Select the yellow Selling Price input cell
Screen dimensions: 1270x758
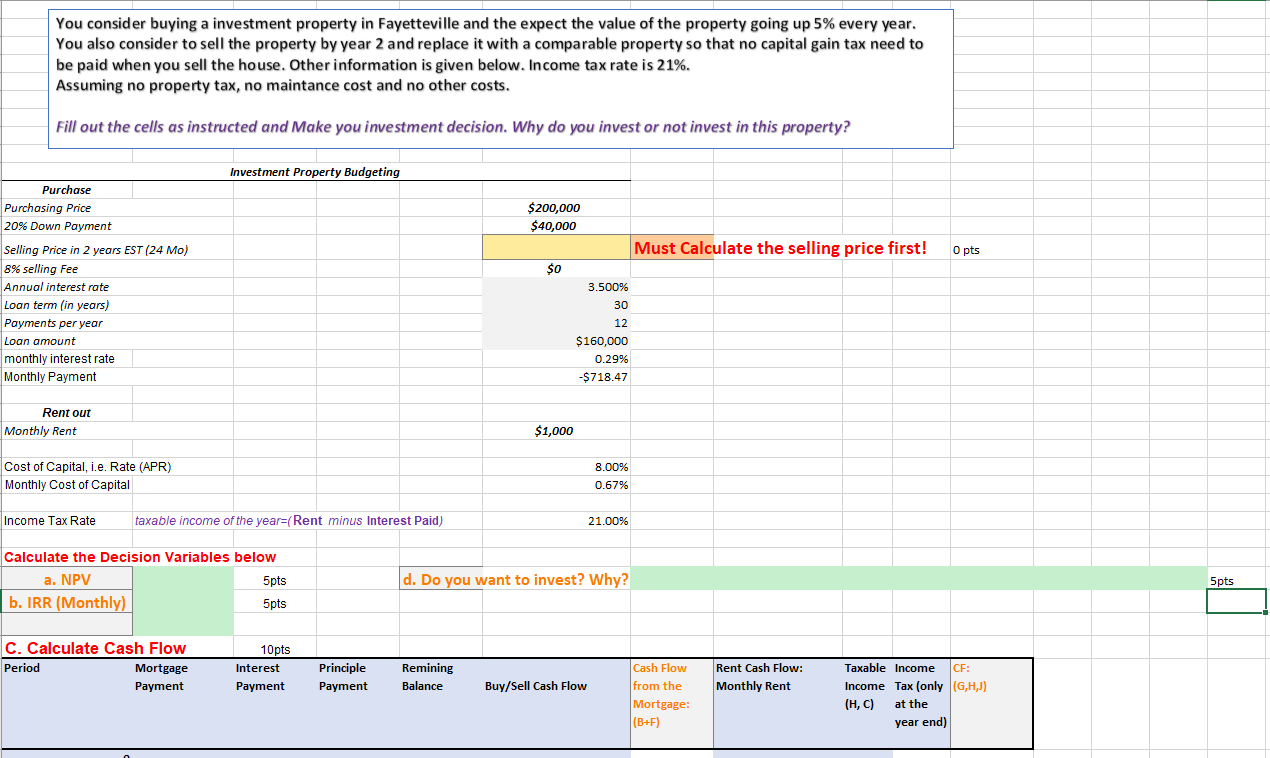(555, 247)
